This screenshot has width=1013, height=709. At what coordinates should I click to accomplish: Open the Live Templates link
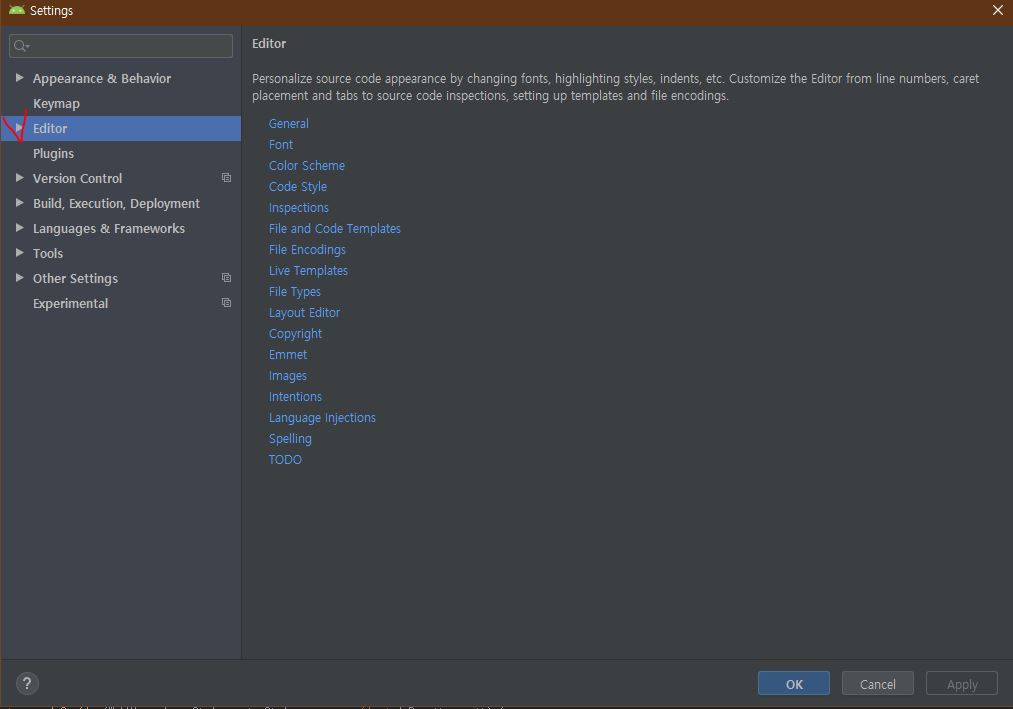coord(308,271)
